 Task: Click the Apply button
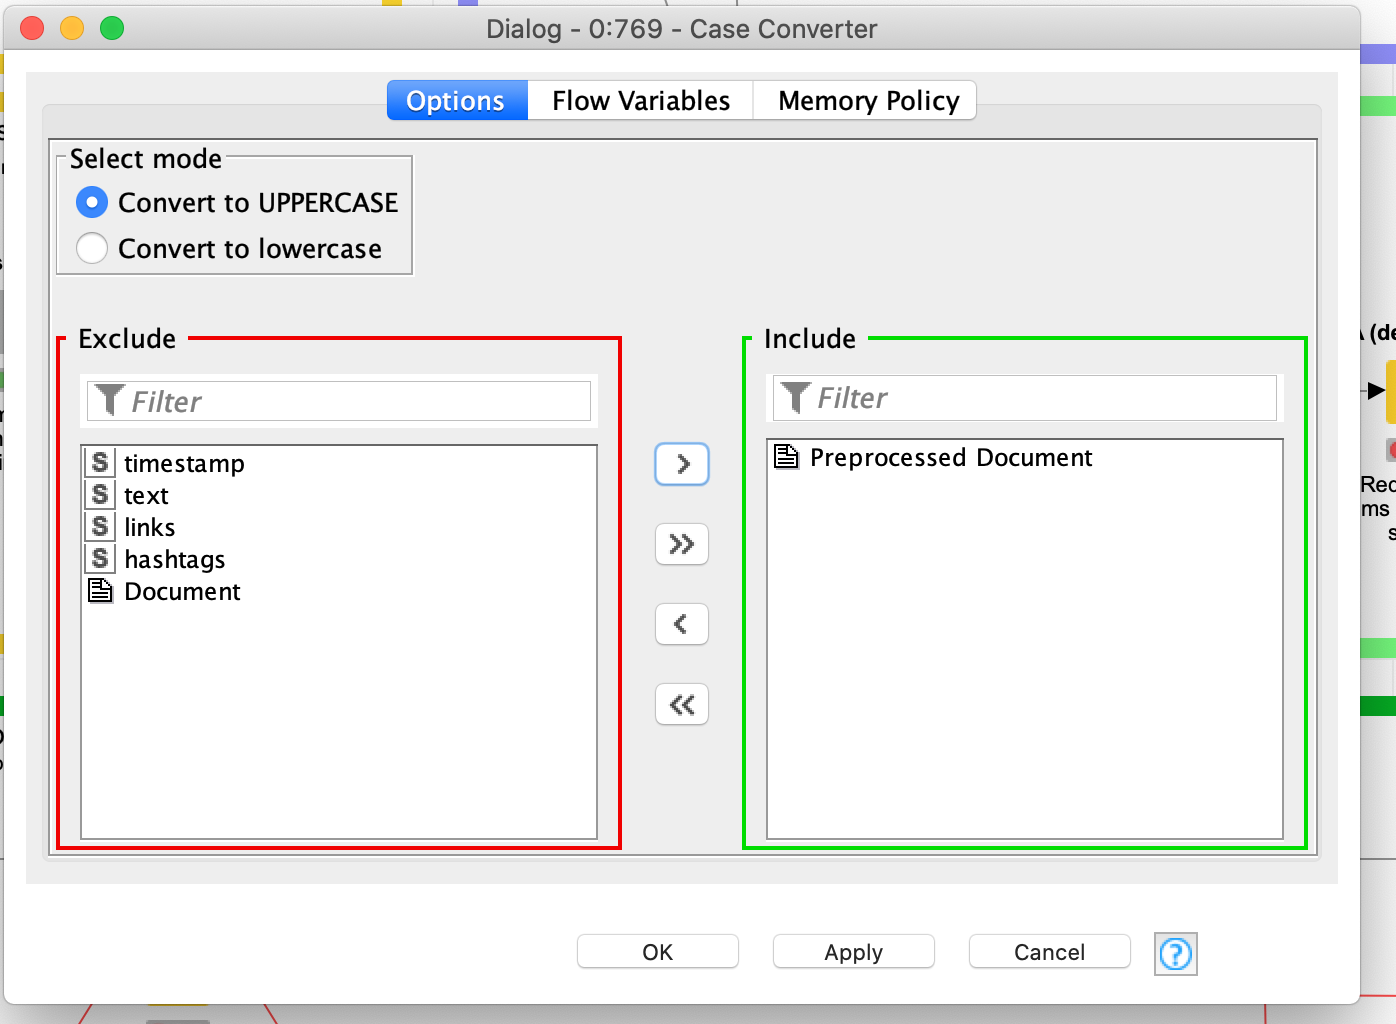853,952
